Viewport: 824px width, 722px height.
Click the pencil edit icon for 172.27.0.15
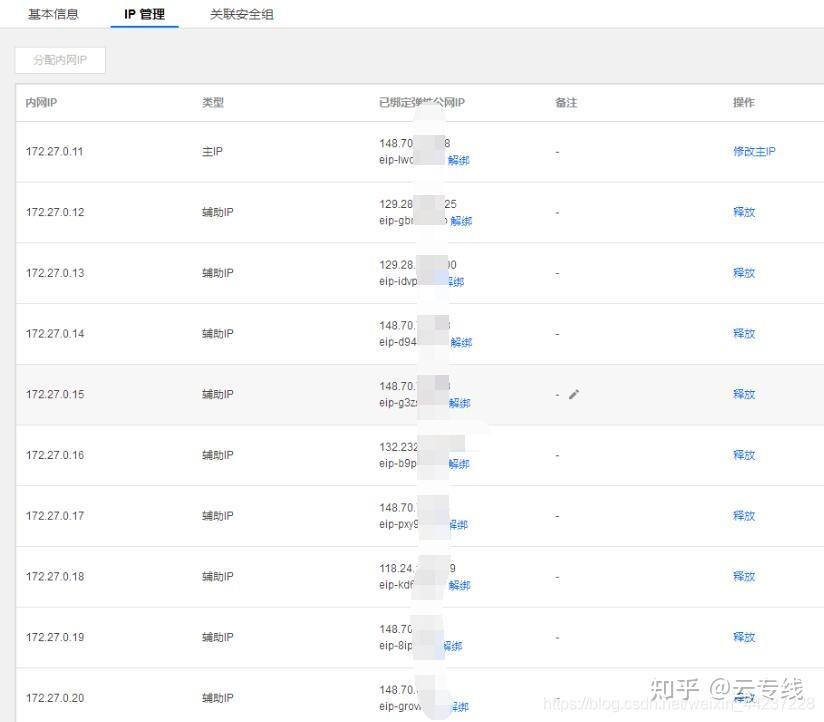click(x=574, y=394)
